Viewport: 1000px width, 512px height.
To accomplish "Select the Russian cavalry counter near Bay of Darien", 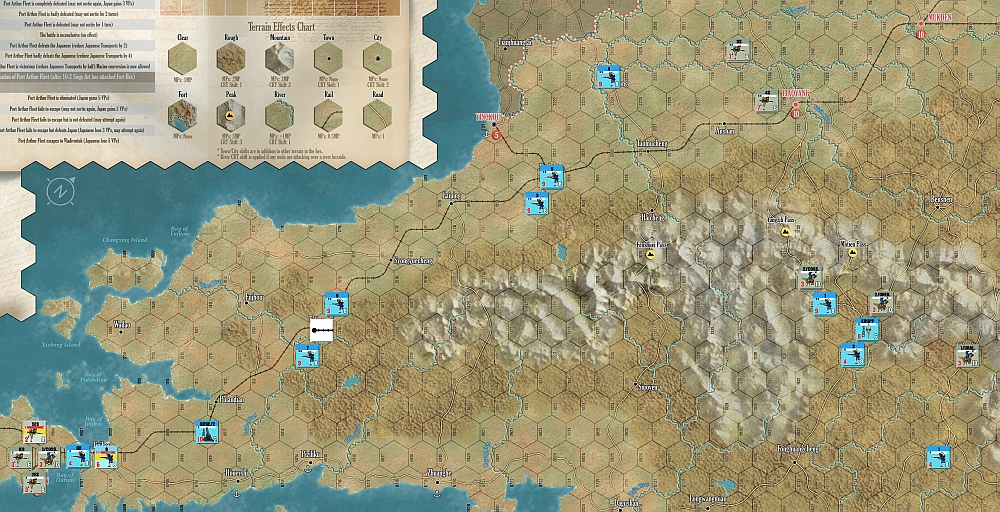I will pos(49,457).
